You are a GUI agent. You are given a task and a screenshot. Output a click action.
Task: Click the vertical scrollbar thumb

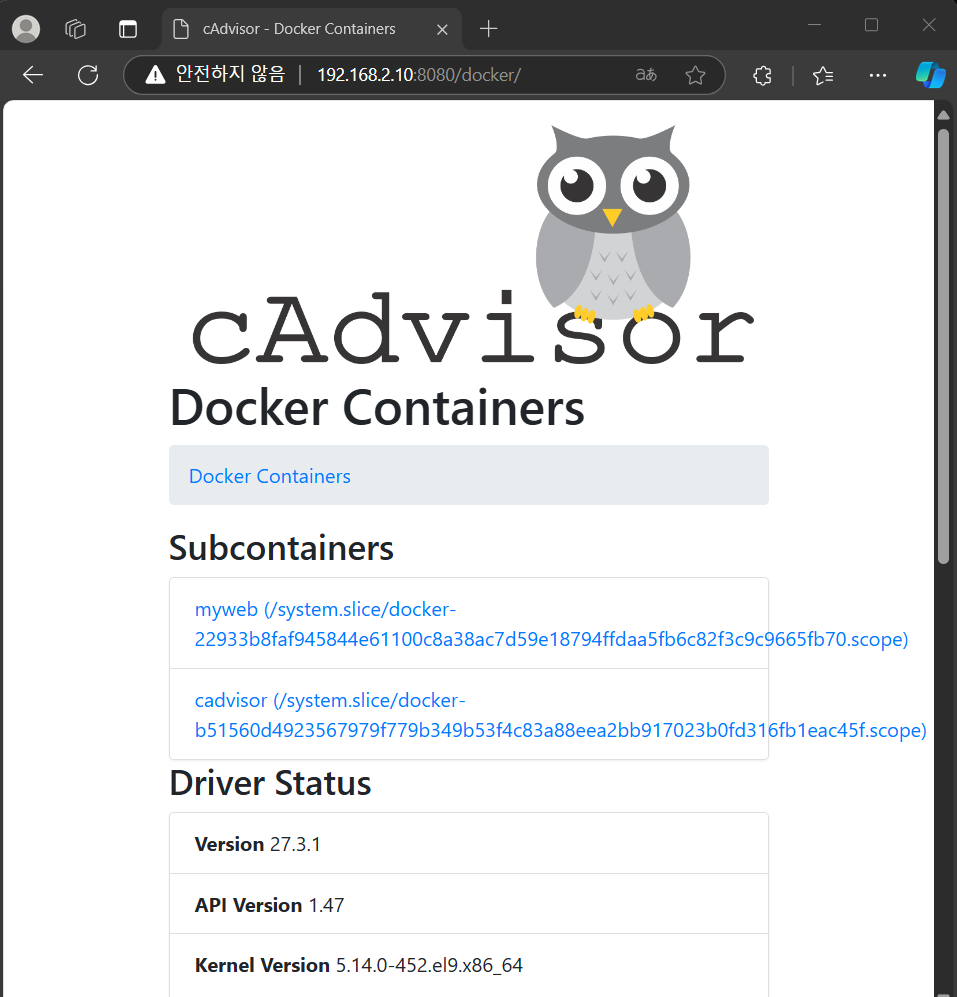(x=944, y=347)
